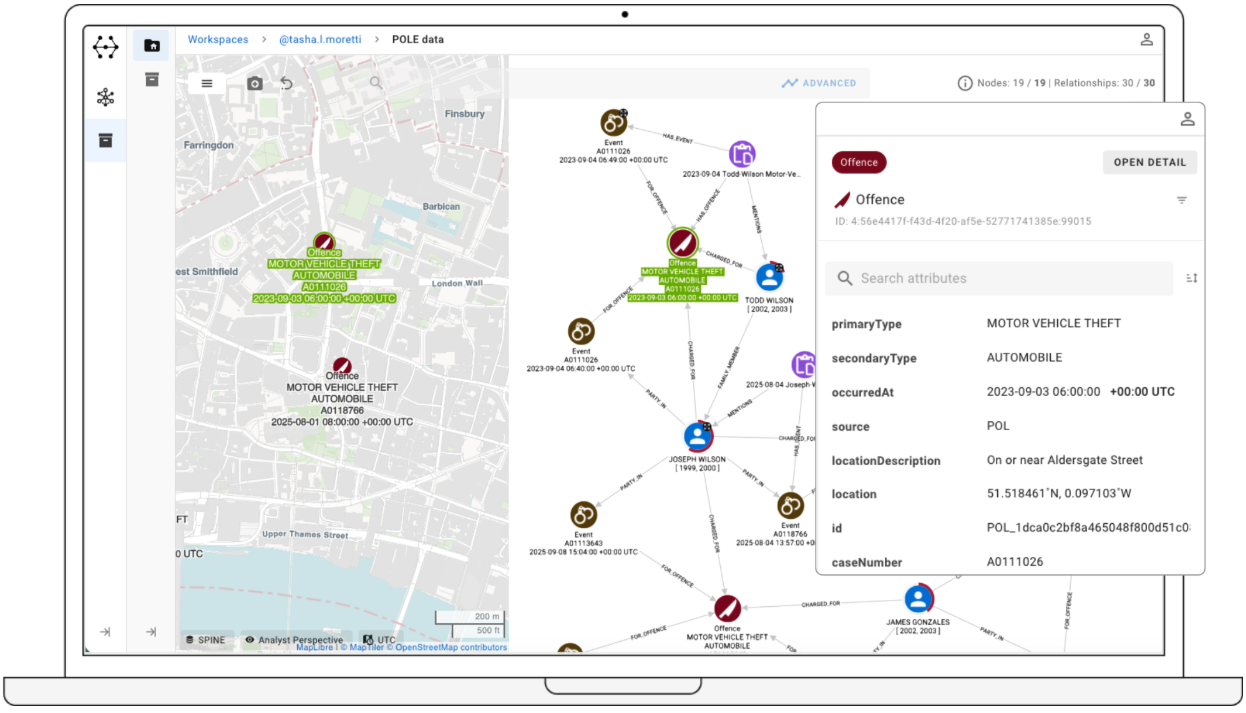Viewport: 1246px width, 713px height.
Task: Take a snapshot with the camera icon
Action: (x=255, y=83)
